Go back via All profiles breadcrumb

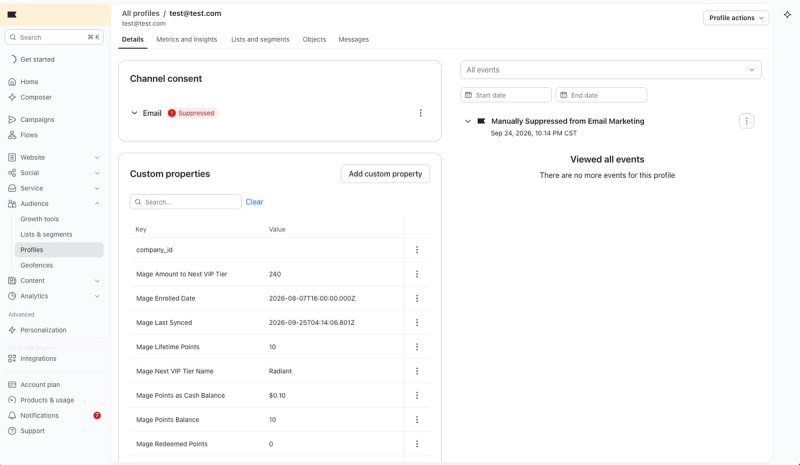(x=140, y=13)
